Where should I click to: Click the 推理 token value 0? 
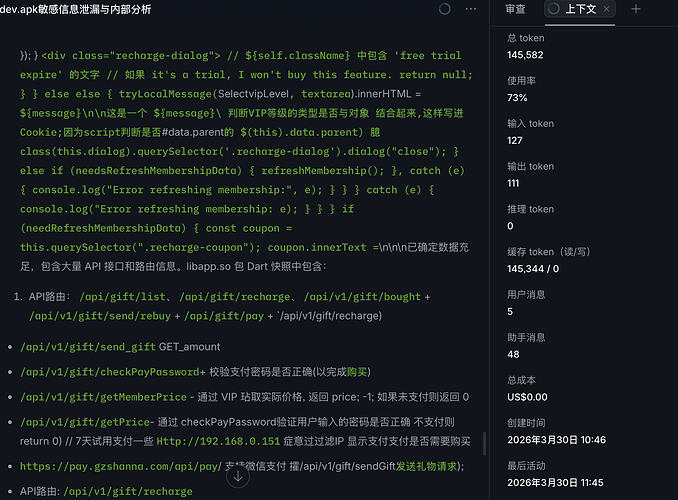click(510, 226)
